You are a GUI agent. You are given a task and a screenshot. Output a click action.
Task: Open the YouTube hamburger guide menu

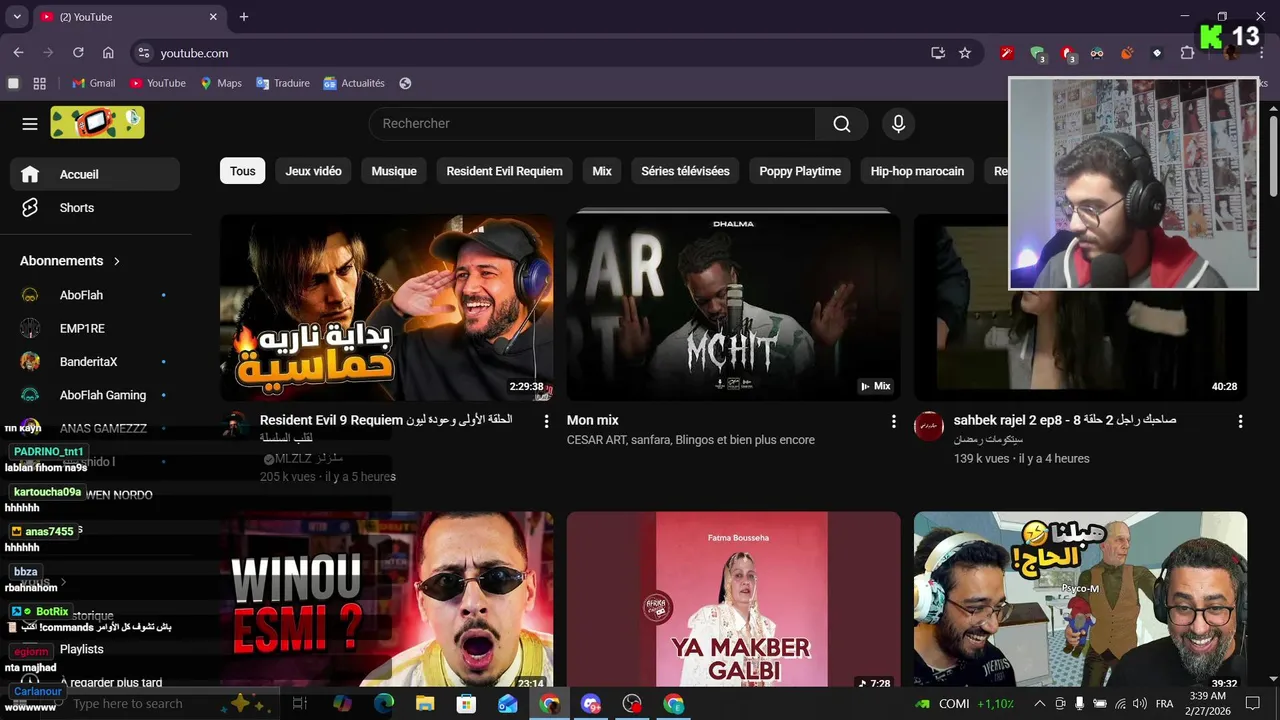point(30,124)
